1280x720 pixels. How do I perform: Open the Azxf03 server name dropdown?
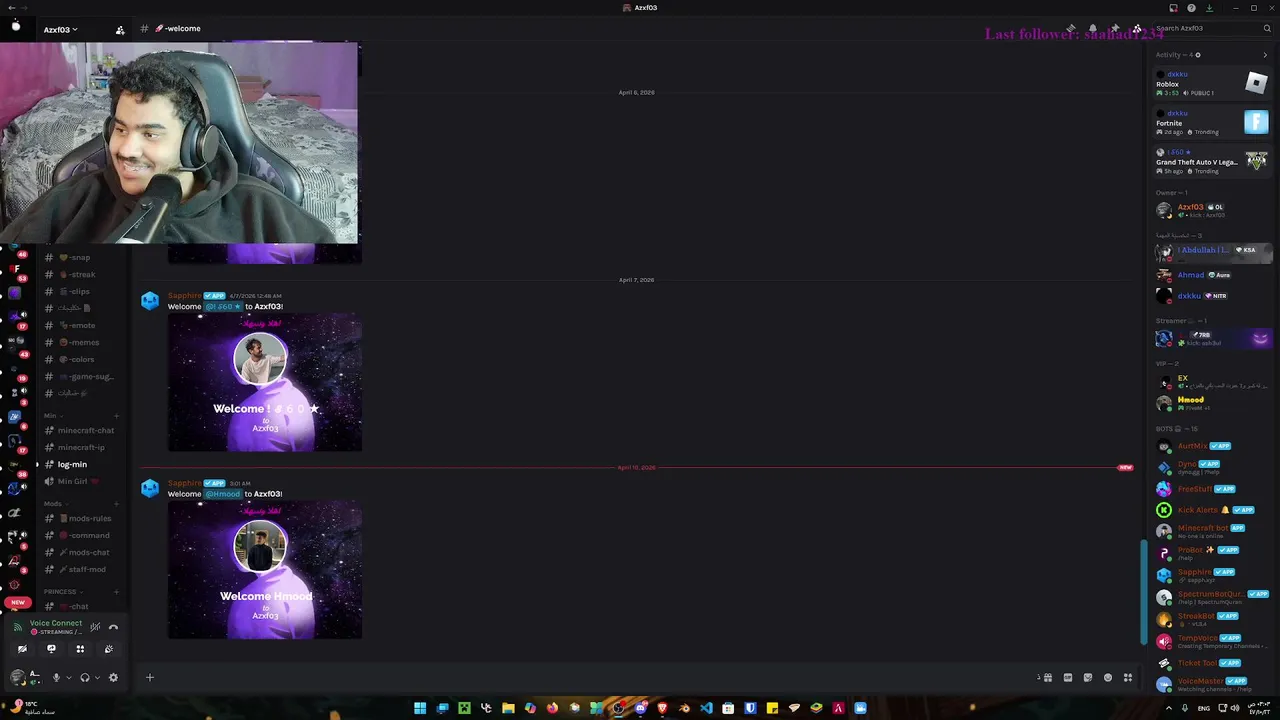(x=61, y=29)
